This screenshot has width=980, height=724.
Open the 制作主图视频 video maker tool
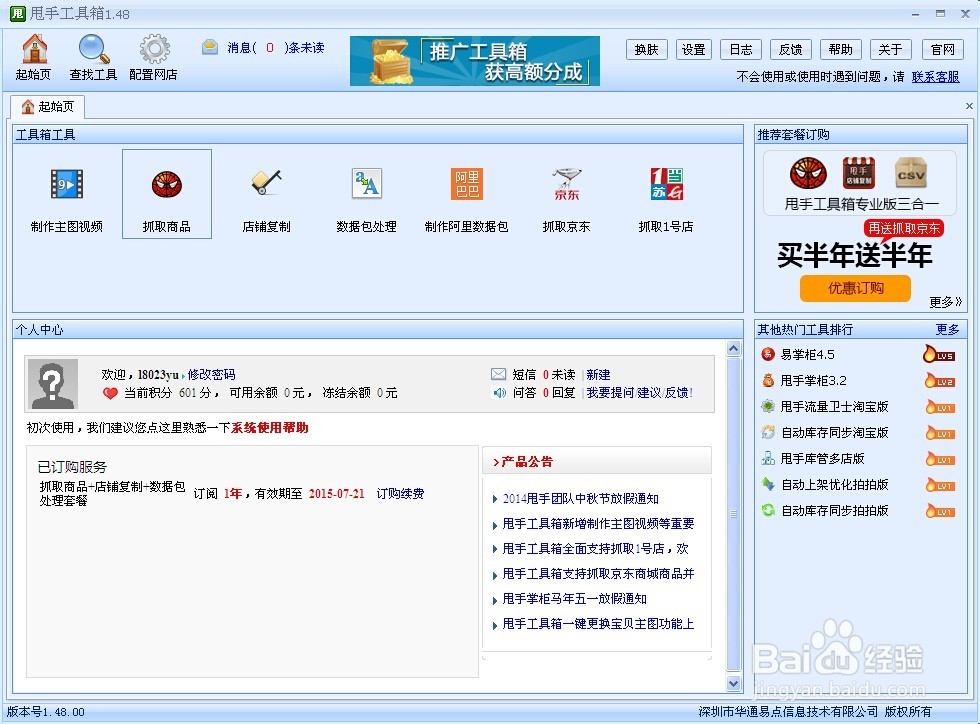66,193
